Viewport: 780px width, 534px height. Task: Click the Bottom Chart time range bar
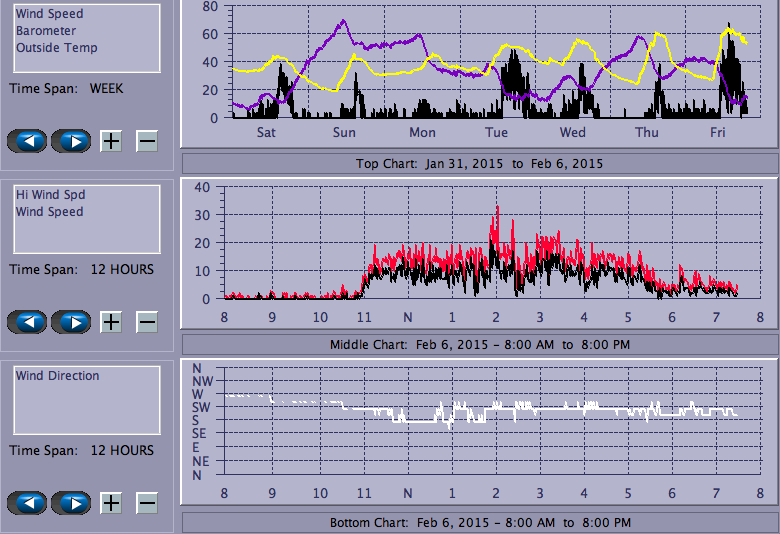pos(479,523)
